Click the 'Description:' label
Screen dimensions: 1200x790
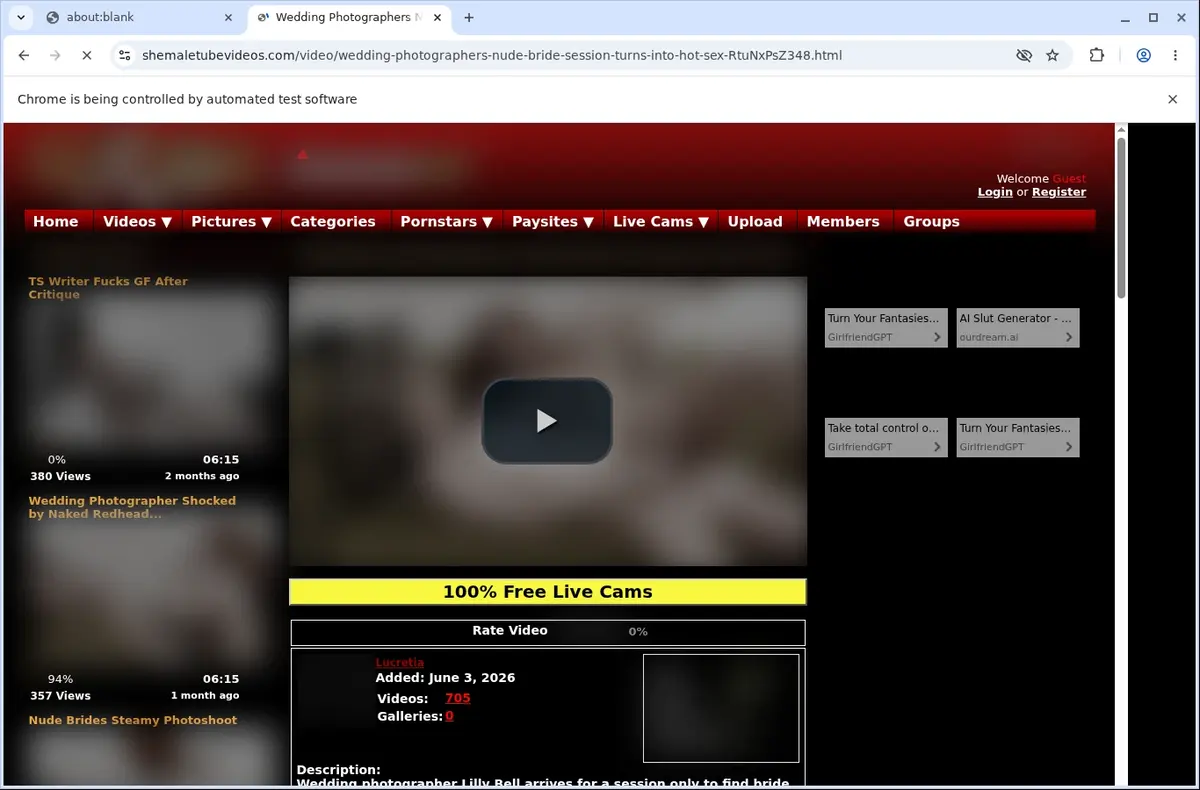338,770
